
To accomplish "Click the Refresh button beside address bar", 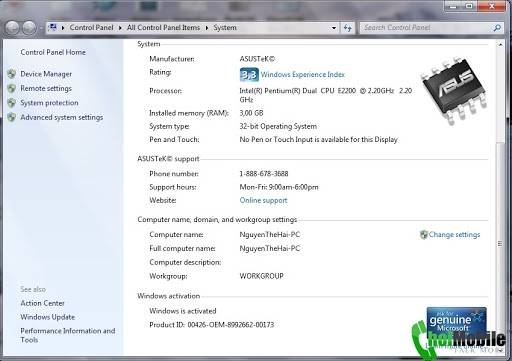I will (x=348, y=28).
